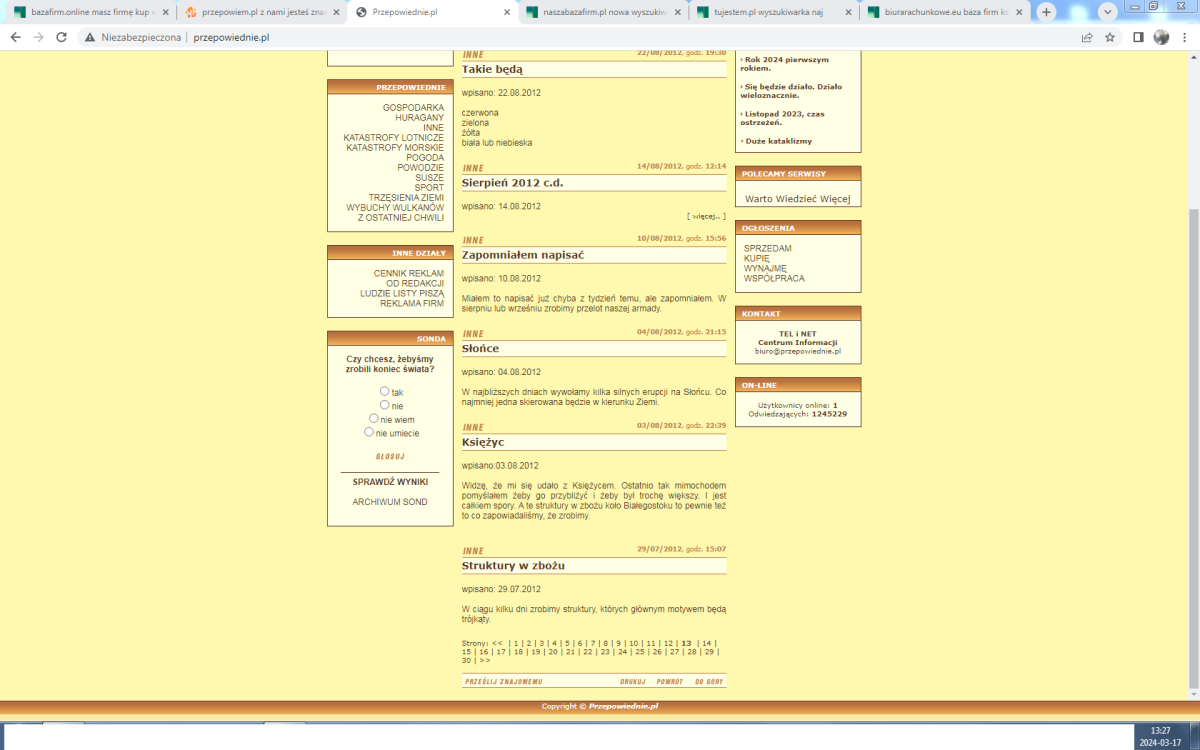Select the 'nie wiem' poll answer

coord(374,419)
